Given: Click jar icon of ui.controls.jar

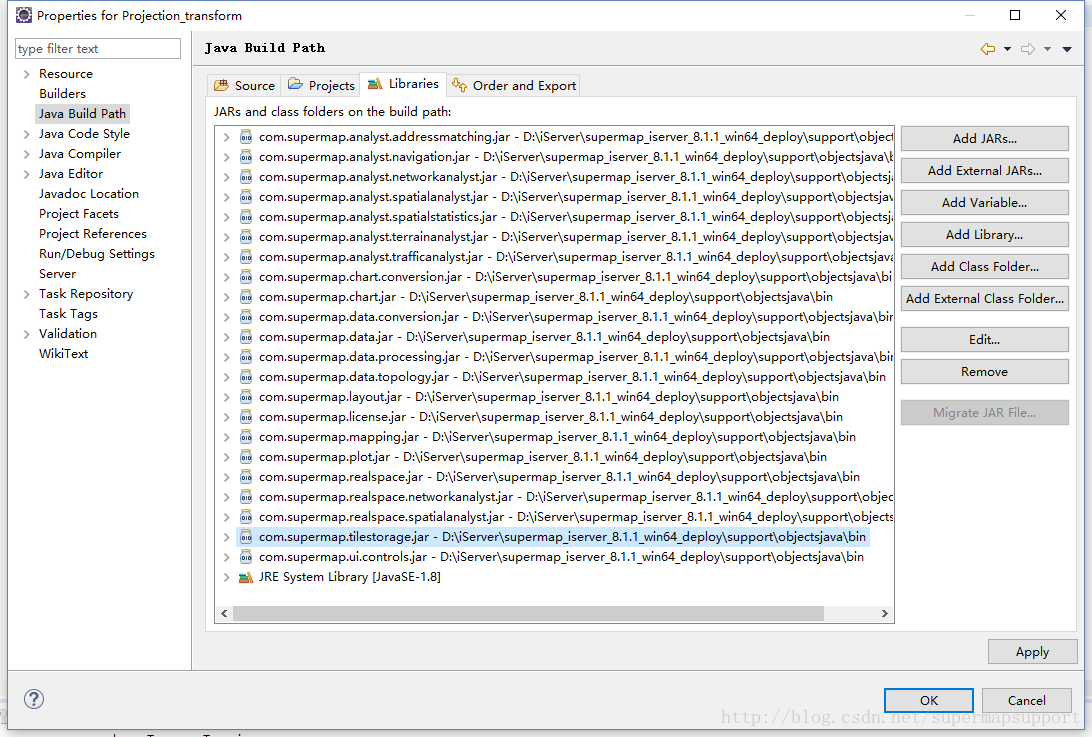Looking at the screenshot, I should [x=246, y=557].
